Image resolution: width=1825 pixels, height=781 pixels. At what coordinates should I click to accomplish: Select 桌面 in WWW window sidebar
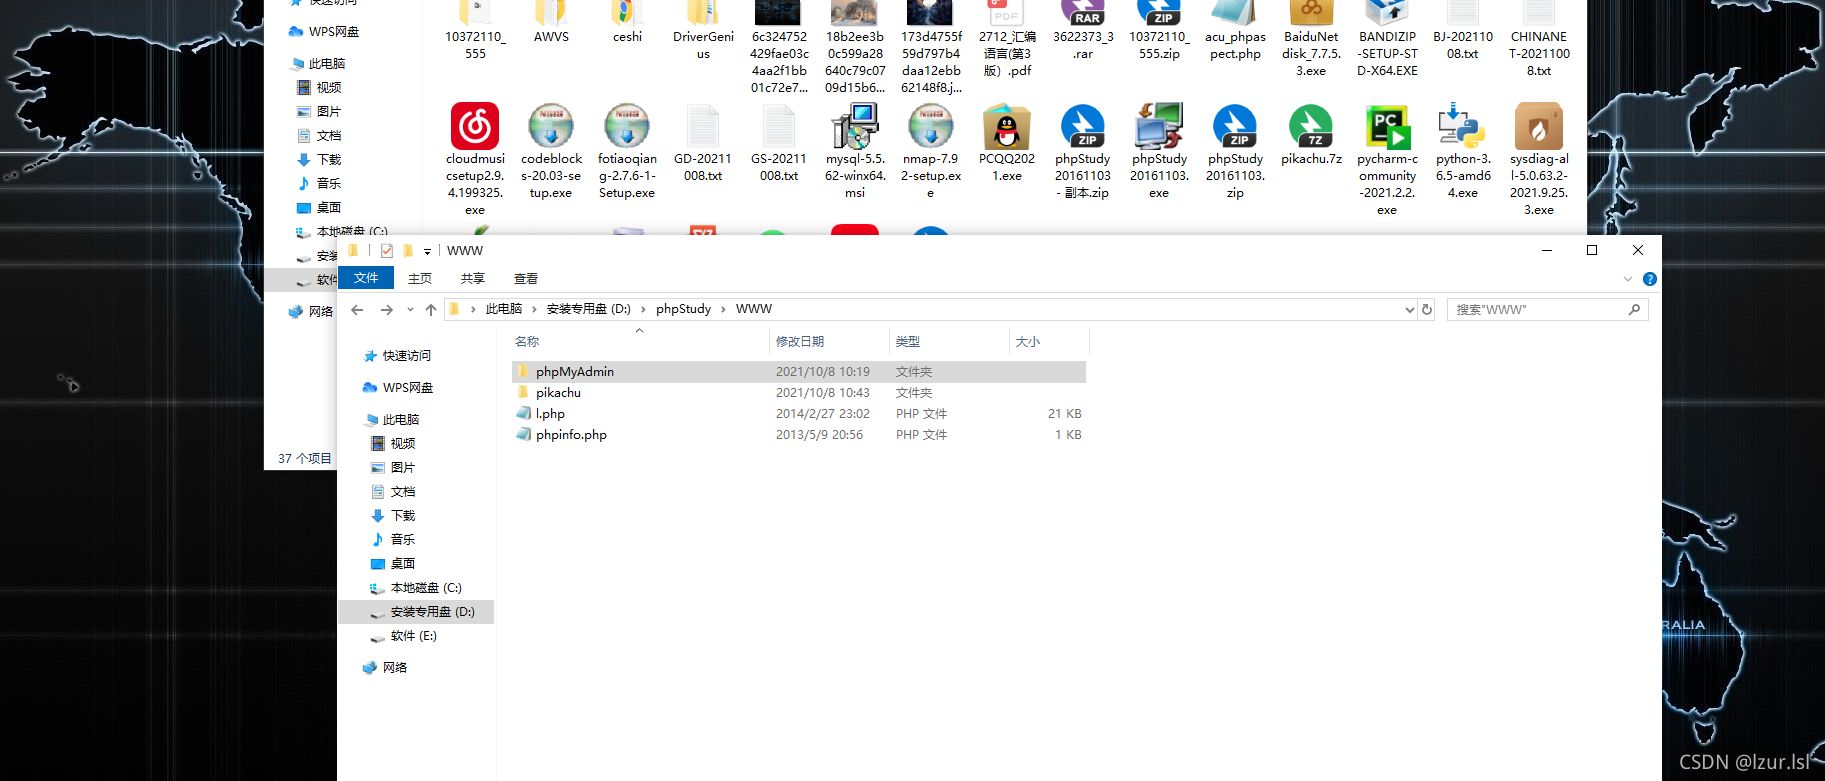point(403,564)
